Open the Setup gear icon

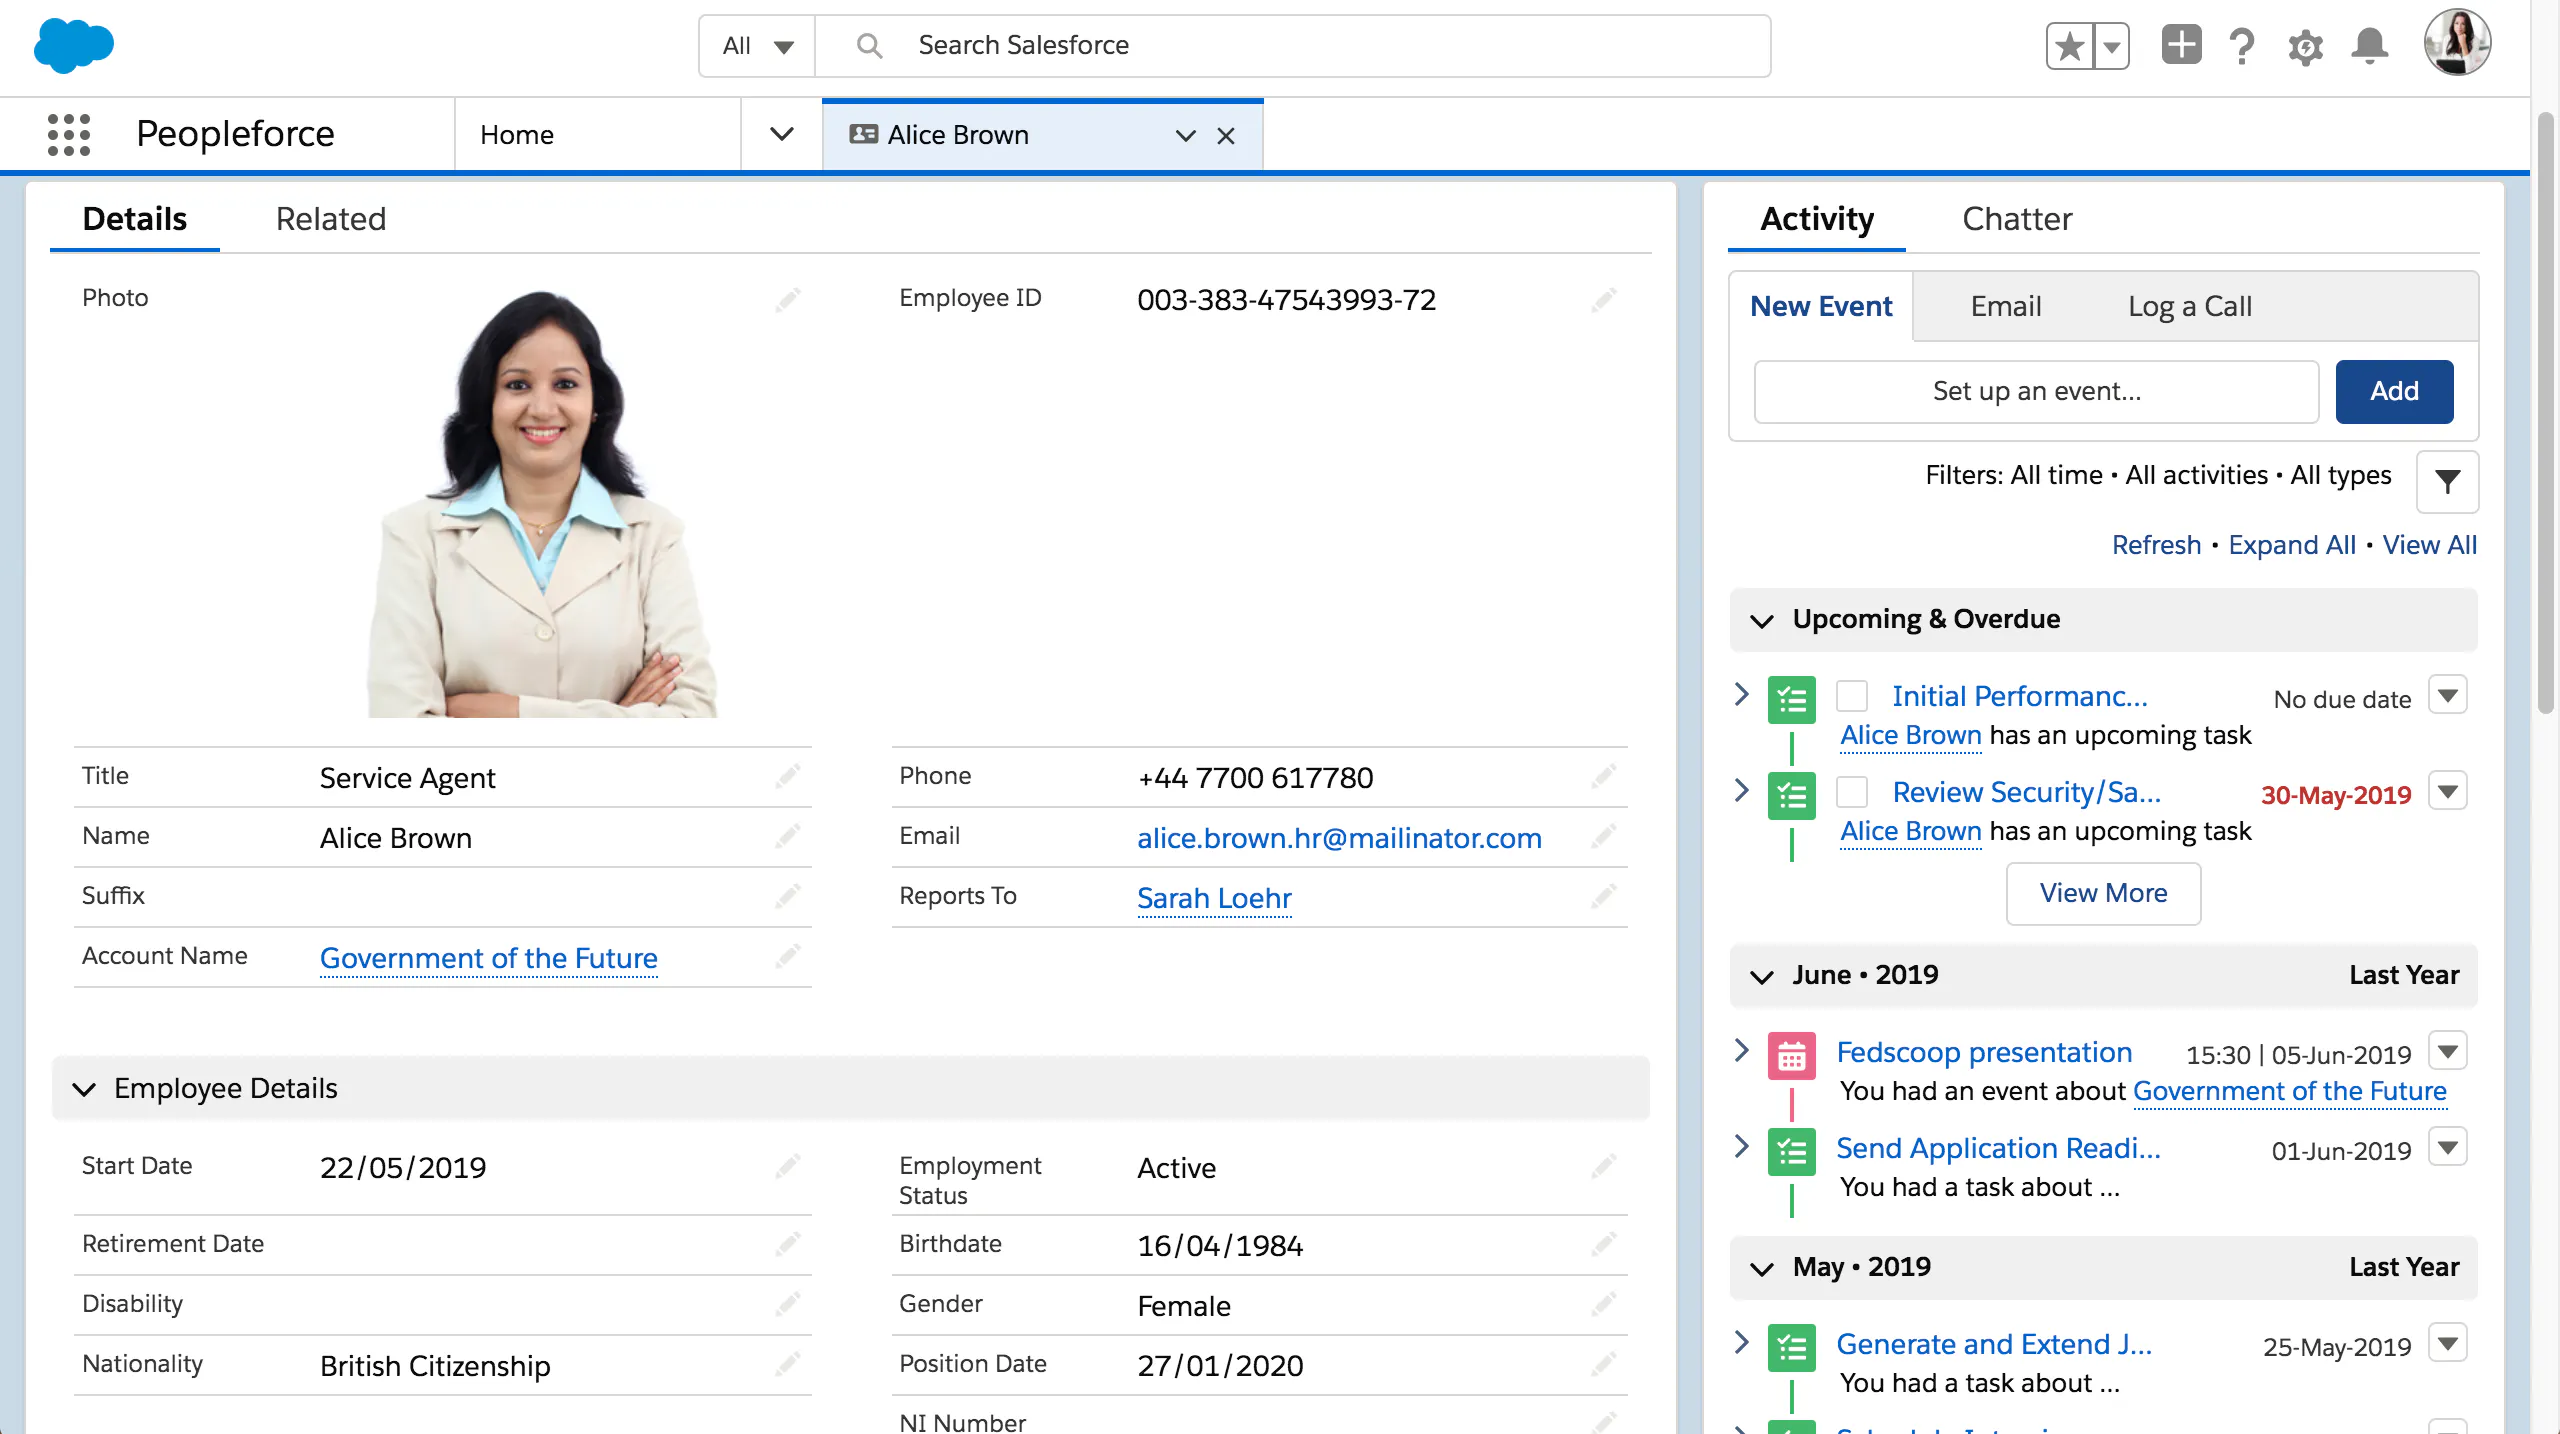tap(2305, 46)
